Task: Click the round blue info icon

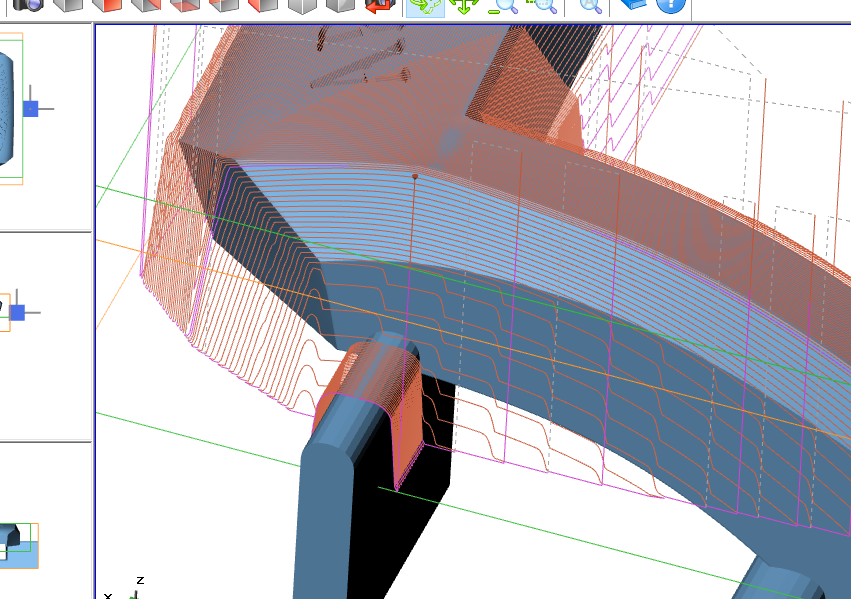Action: click(671, 6)
